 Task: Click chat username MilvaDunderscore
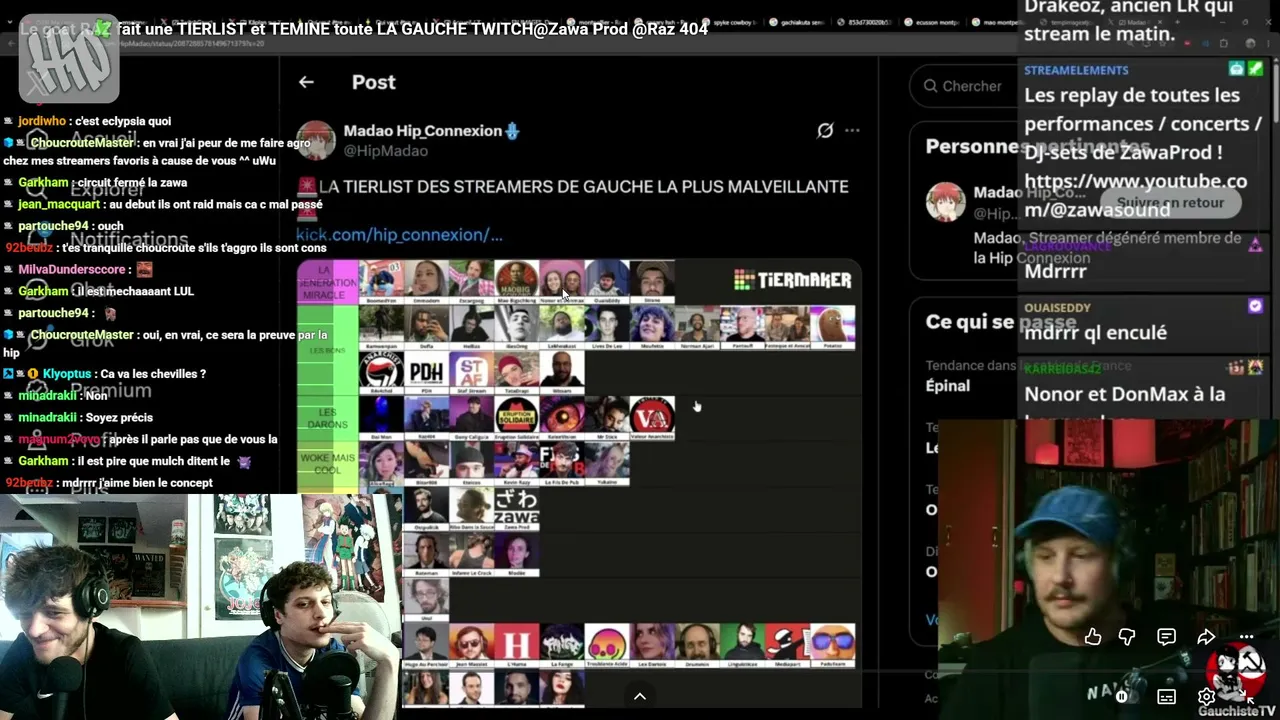point(72,269)
